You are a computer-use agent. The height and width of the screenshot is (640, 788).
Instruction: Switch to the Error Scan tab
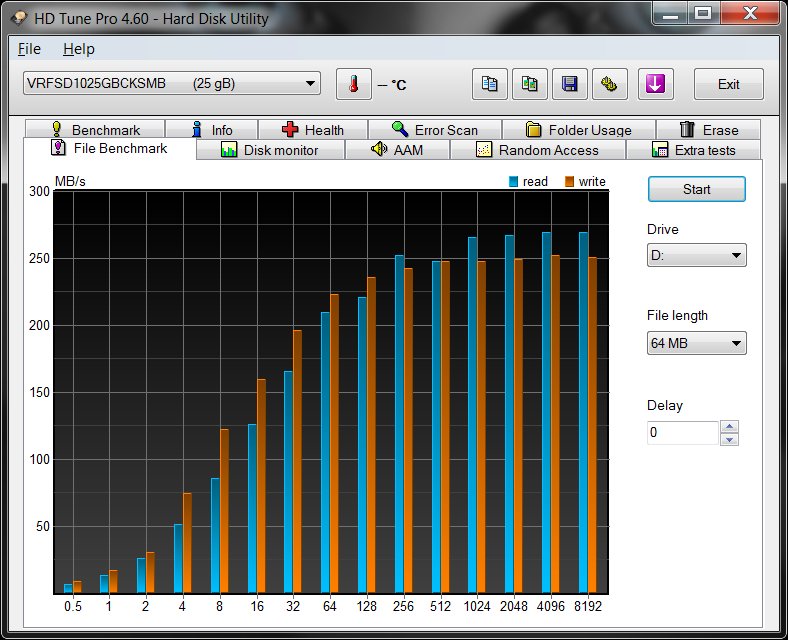pos(435,130)
